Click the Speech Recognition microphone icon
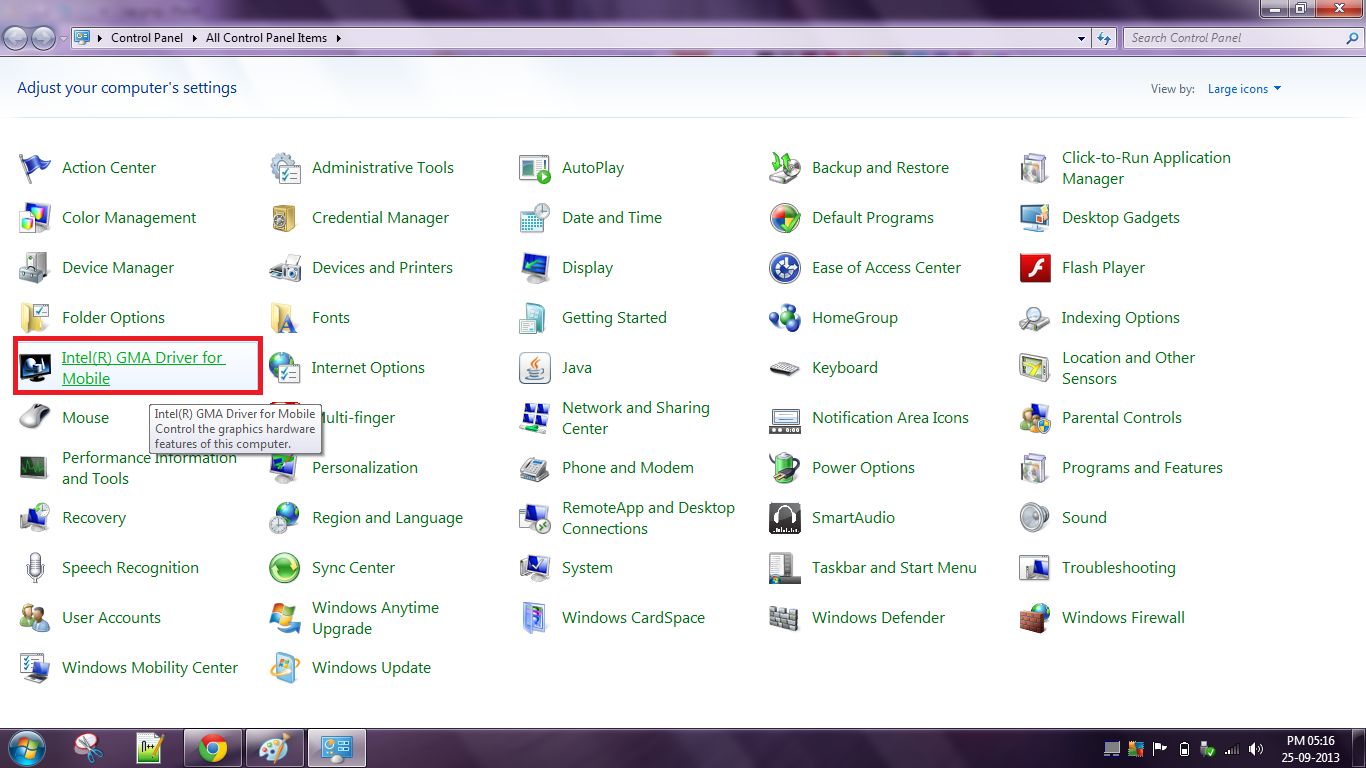Viewport: 1366px width, 768px height. coord(35,568)
